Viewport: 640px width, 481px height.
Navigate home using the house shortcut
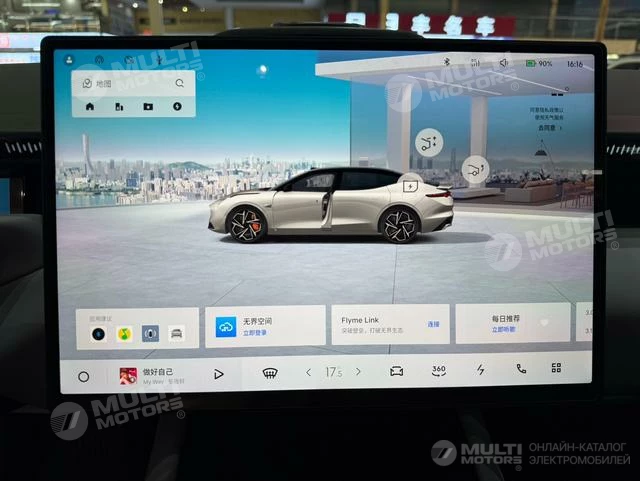pyautogui.click(x=90, y=106)
